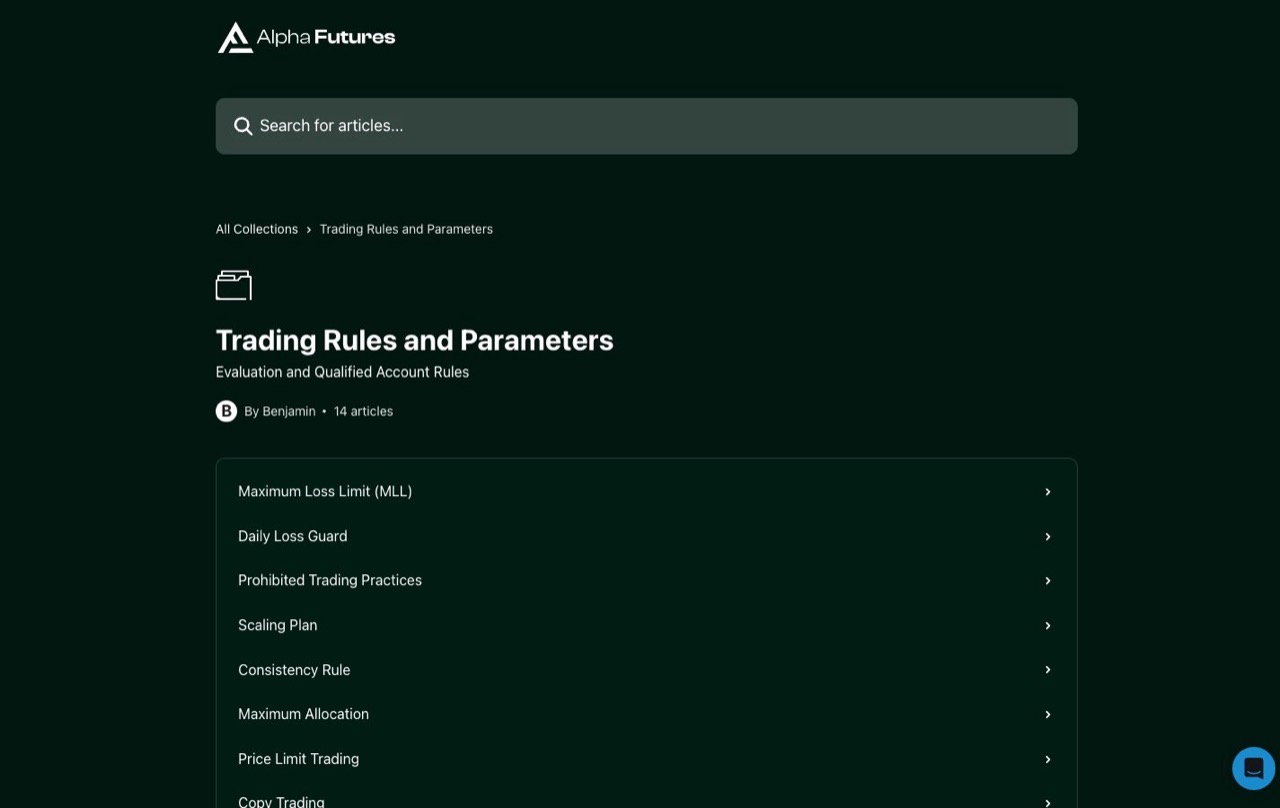Click chevron on Maximum Allocation row
Viewport: 1280px width, 808px height.
(1048, 715)
